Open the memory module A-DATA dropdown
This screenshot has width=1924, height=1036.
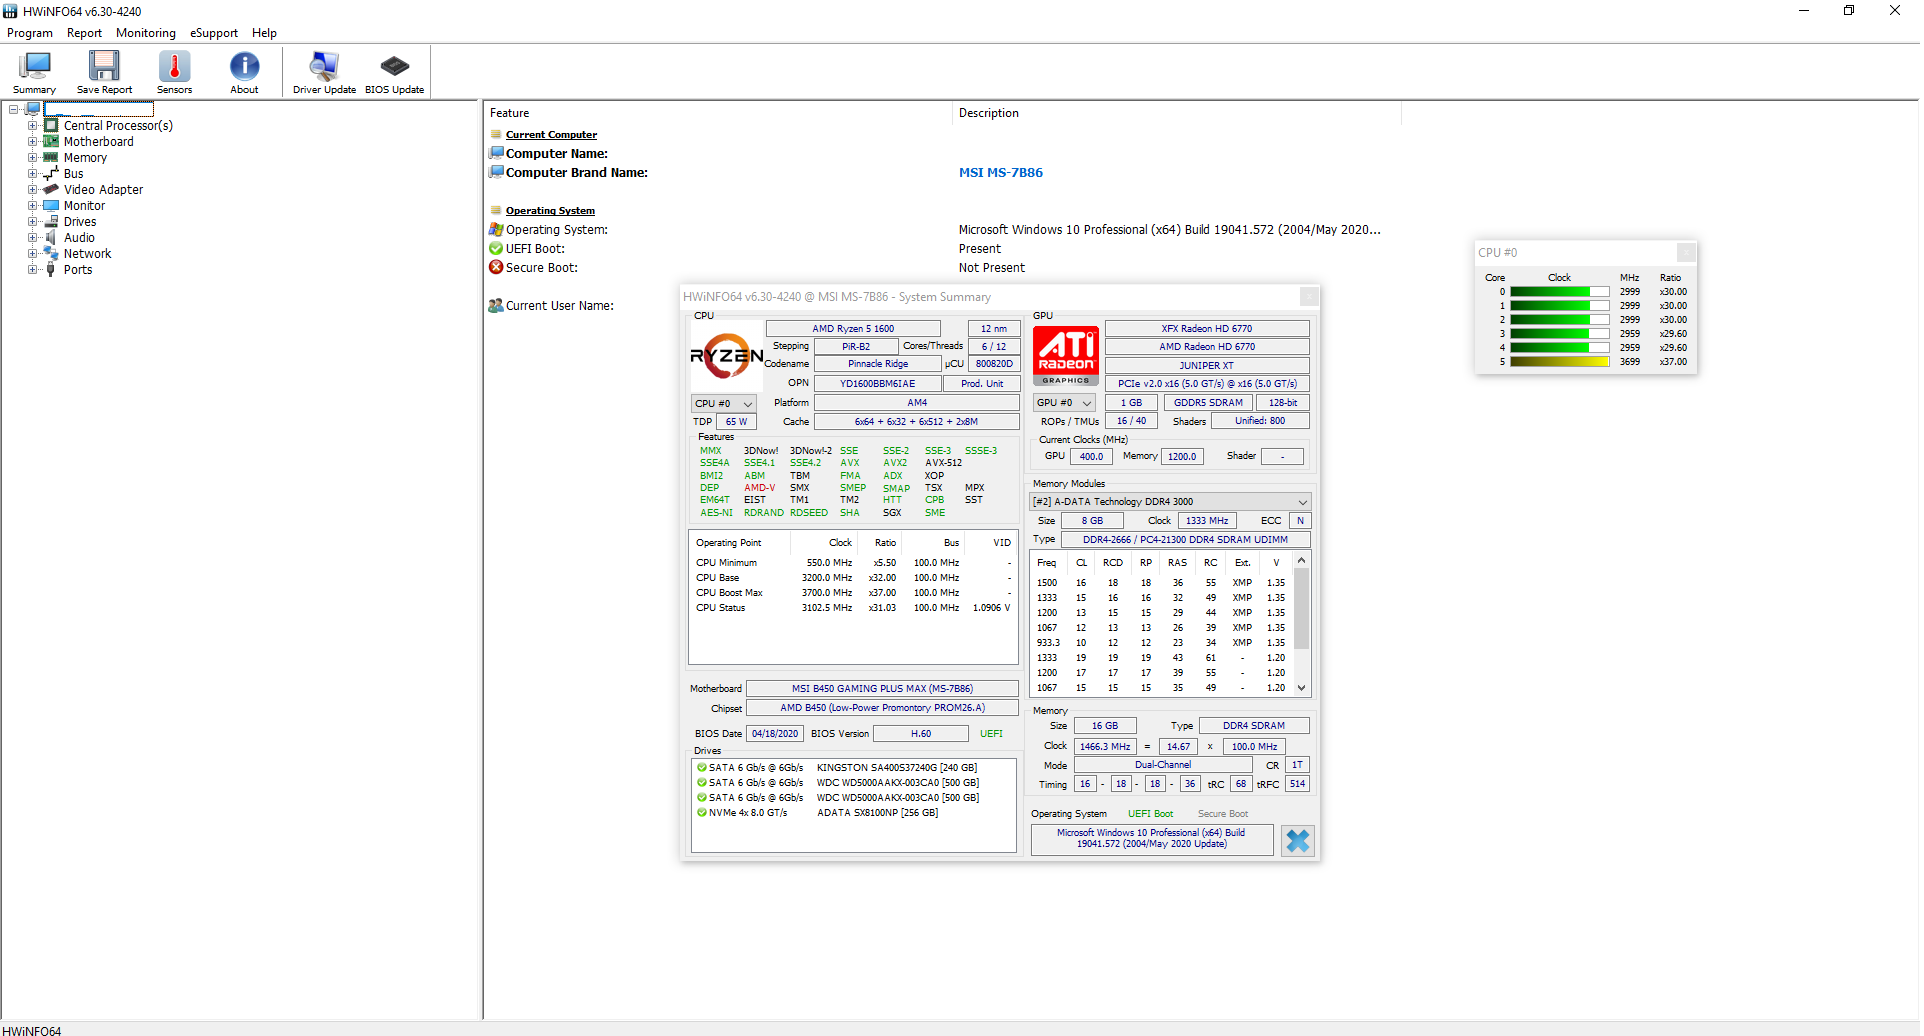1170,502
